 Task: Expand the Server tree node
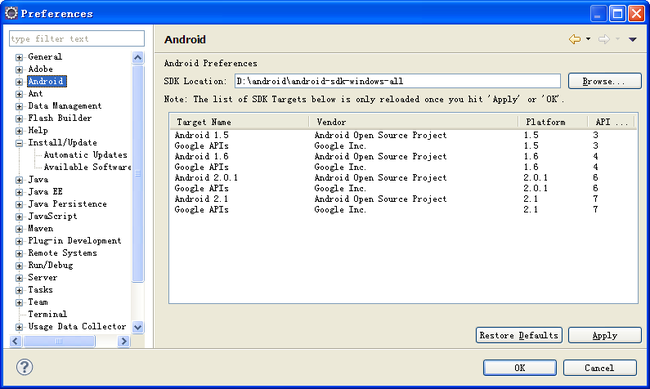[19, 278]
